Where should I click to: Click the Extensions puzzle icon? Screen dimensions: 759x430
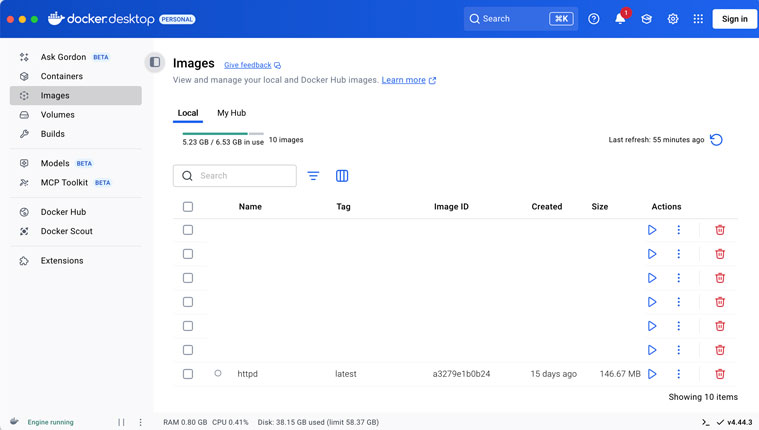coord(24,261)
